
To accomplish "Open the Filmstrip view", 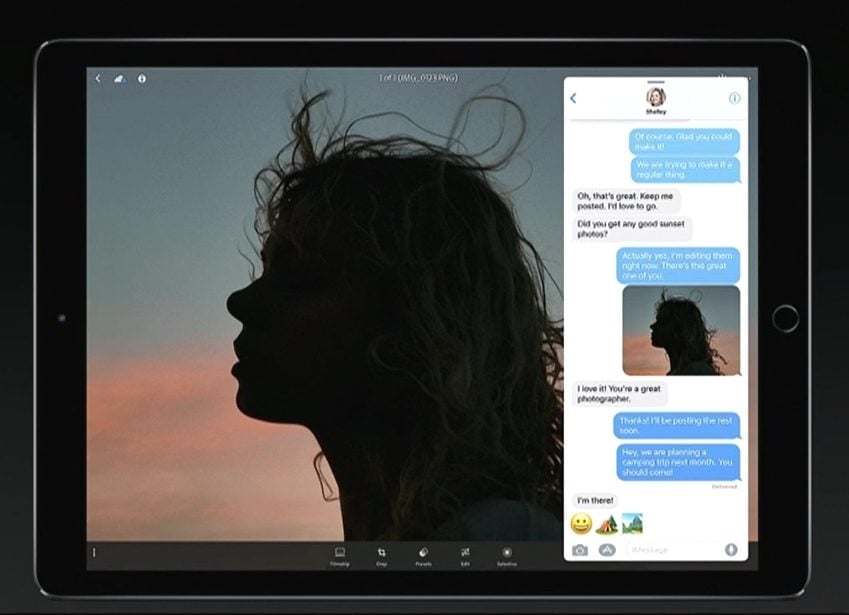I will (x=339, y=554).
